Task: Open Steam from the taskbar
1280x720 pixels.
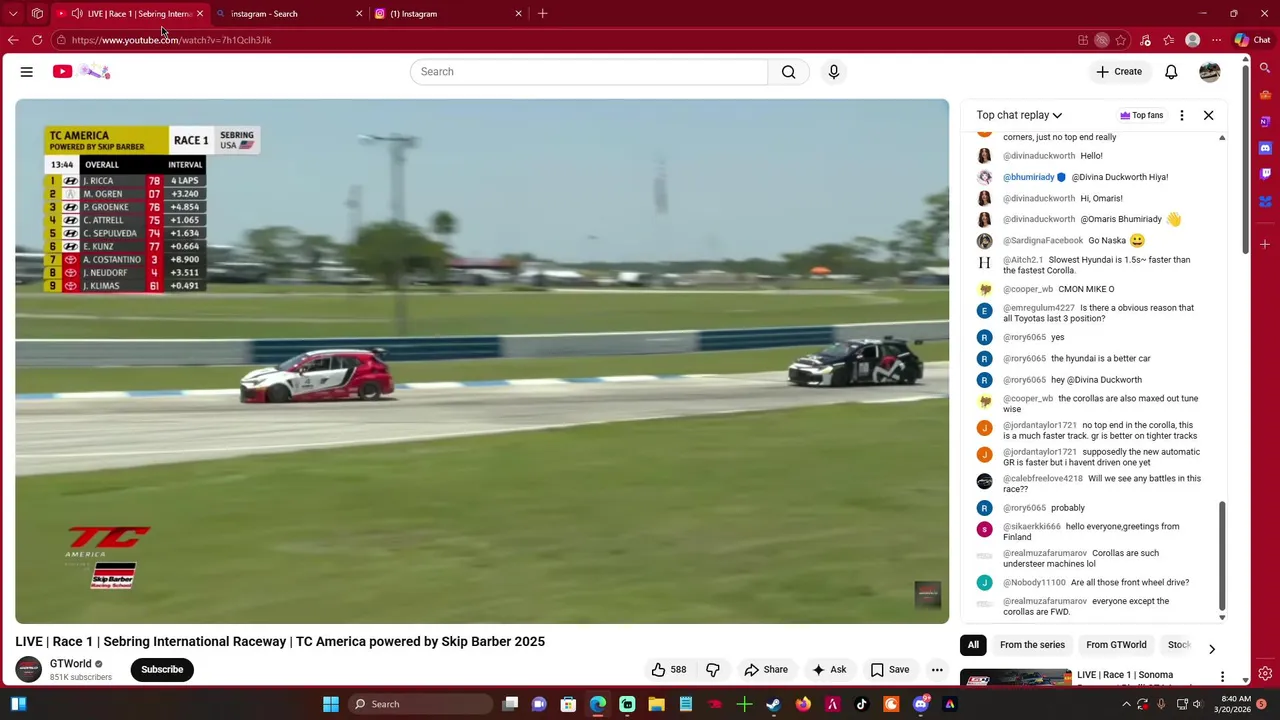Action: coord(773,704)
